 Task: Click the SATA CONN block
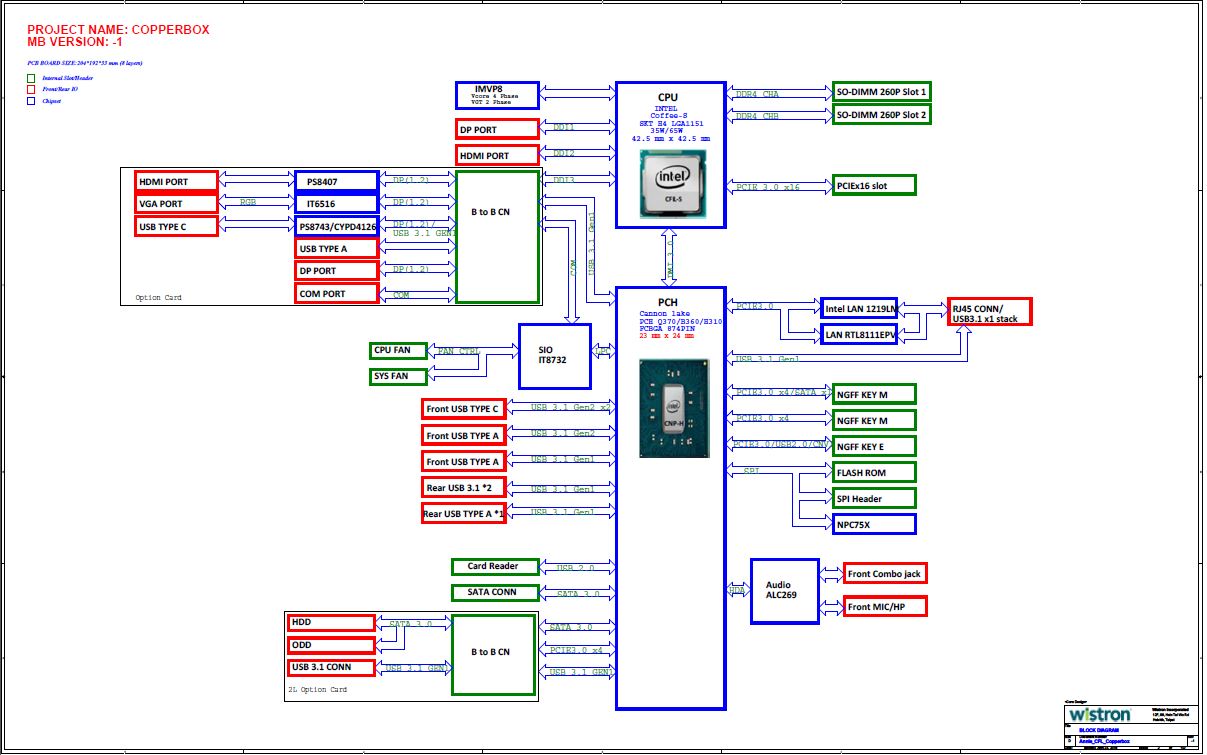(496, 592)
